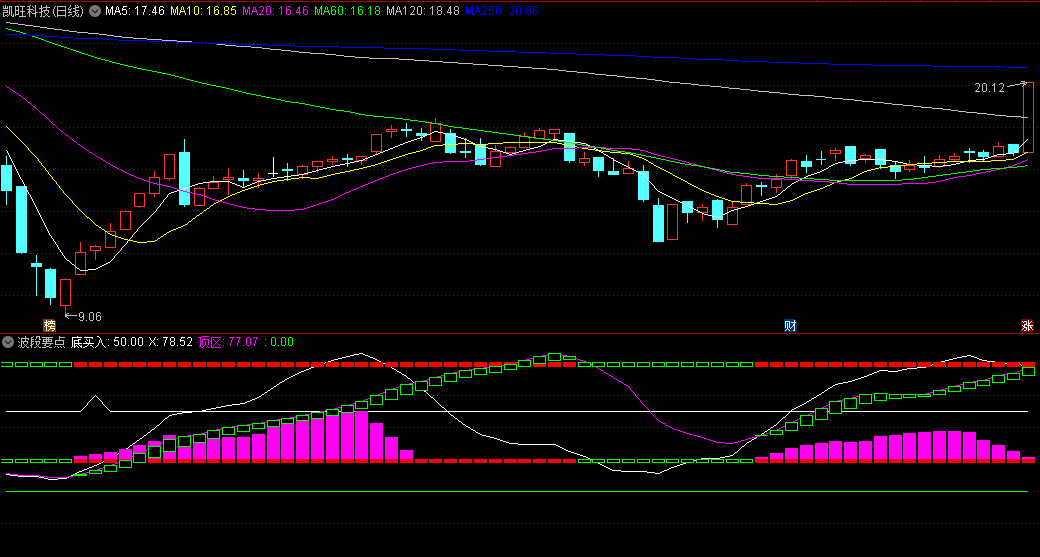Select the MA120: 18.48 indicator label
The width and height of the screenshot is (1040, 557).
422,11
